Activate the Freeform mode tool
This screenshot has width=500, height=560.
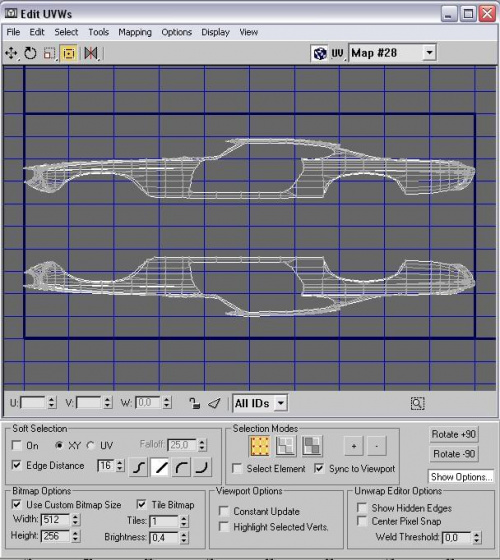pos(69,54)
